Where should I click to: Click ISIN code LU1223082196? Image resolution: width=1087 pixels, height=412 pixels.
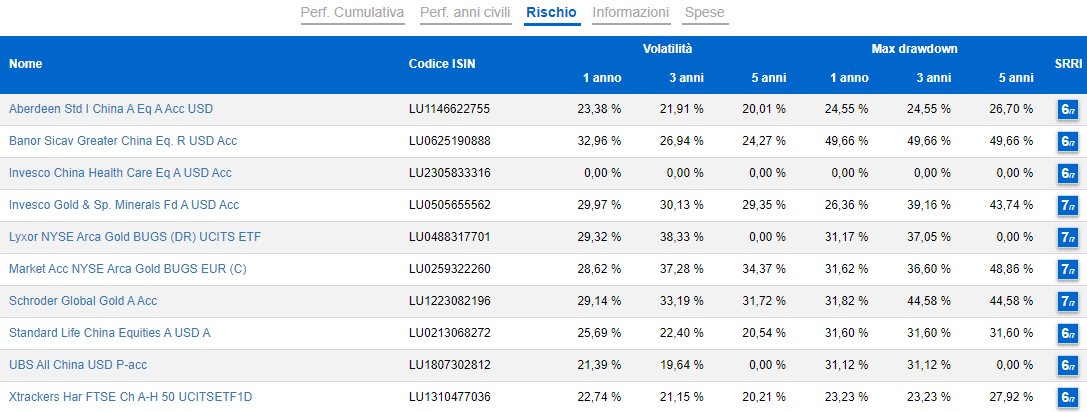449,301
